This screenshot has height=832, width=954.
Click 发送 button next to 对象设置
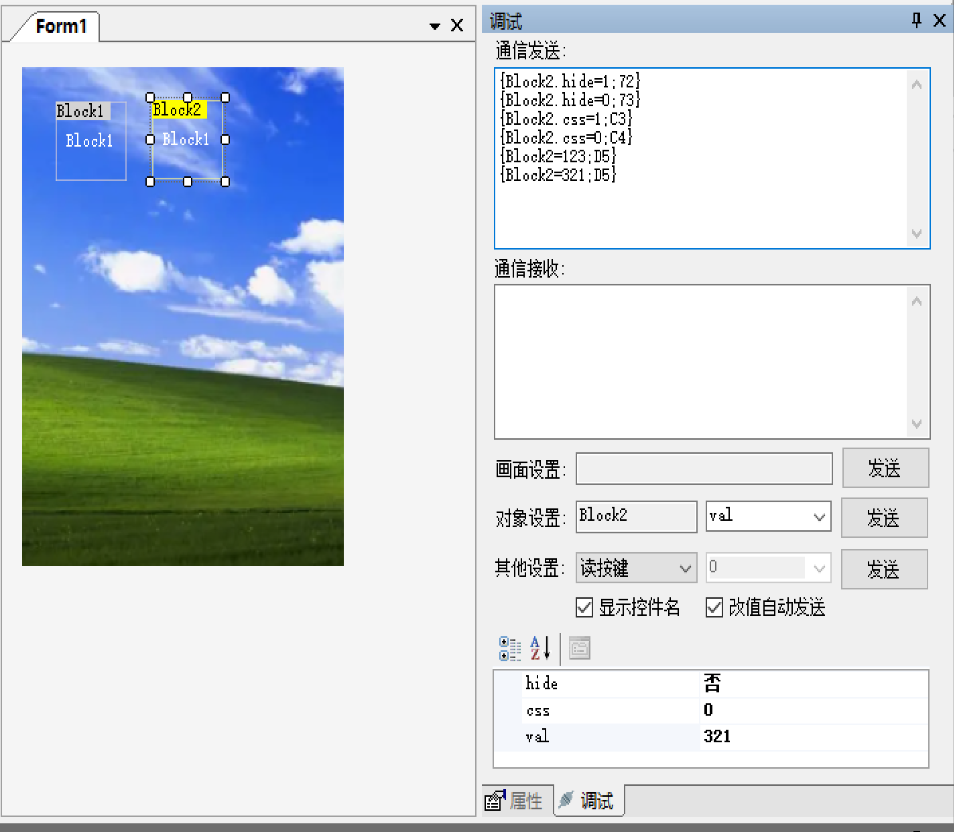pos(884,518)
